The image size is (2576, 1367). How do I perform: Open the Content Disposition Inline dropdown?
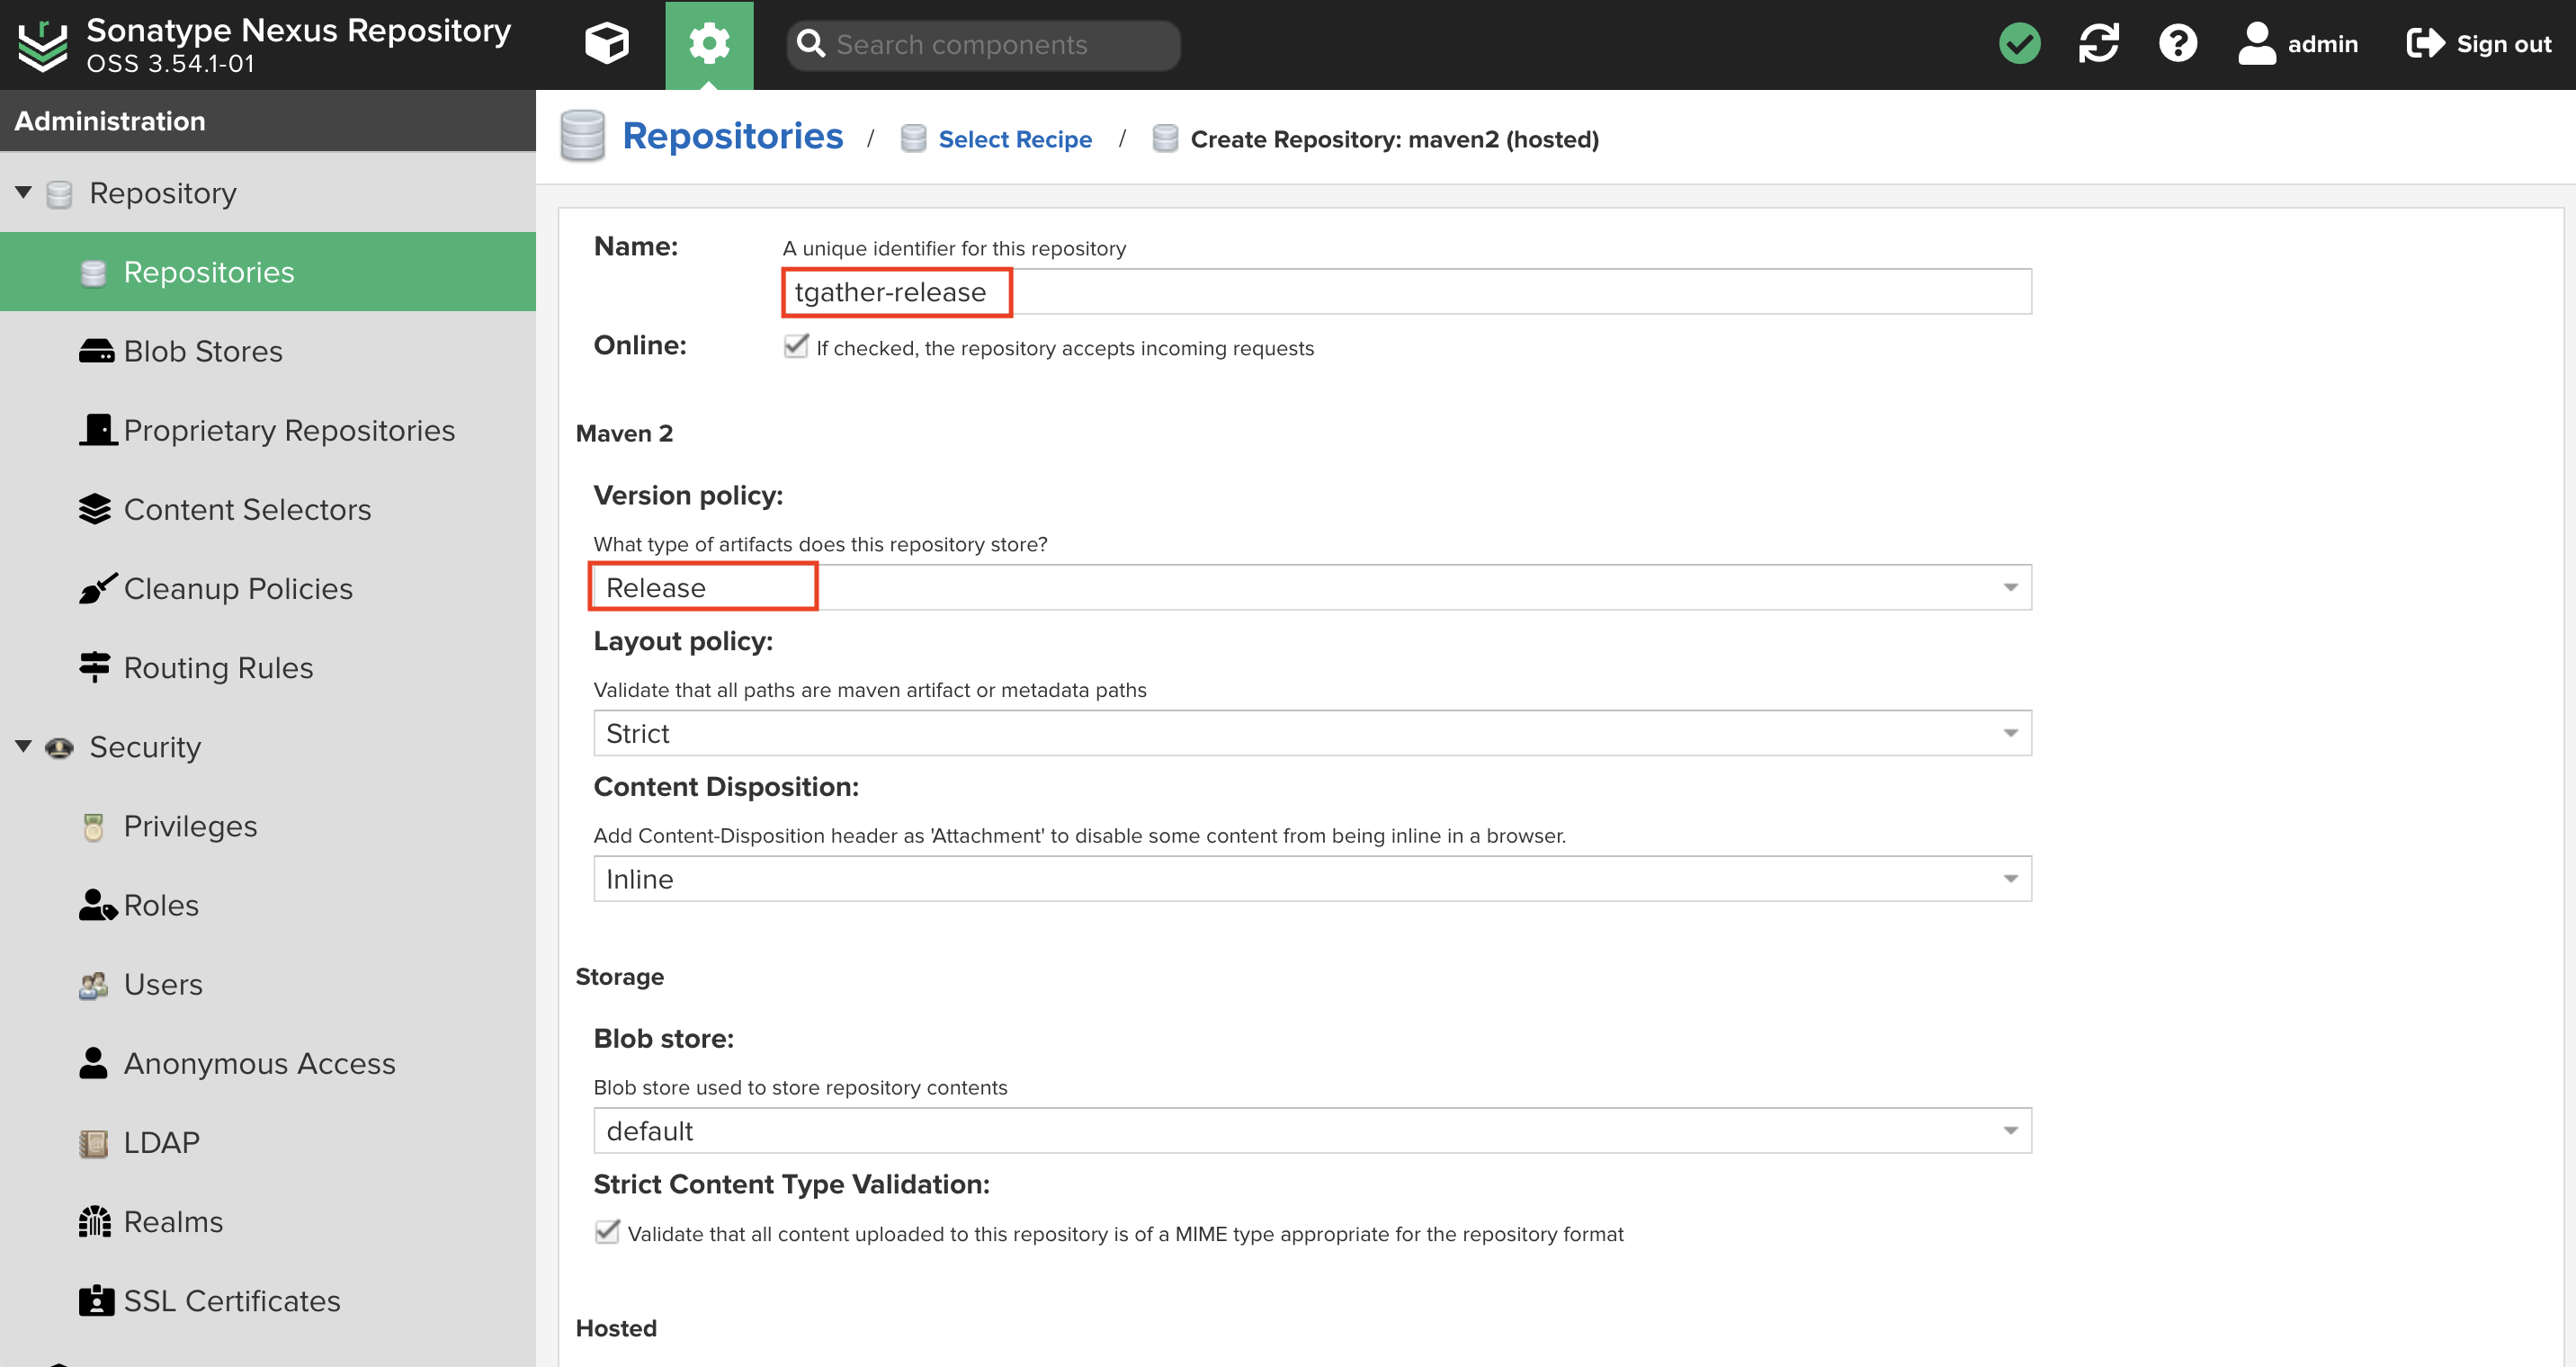point(1312,878)
